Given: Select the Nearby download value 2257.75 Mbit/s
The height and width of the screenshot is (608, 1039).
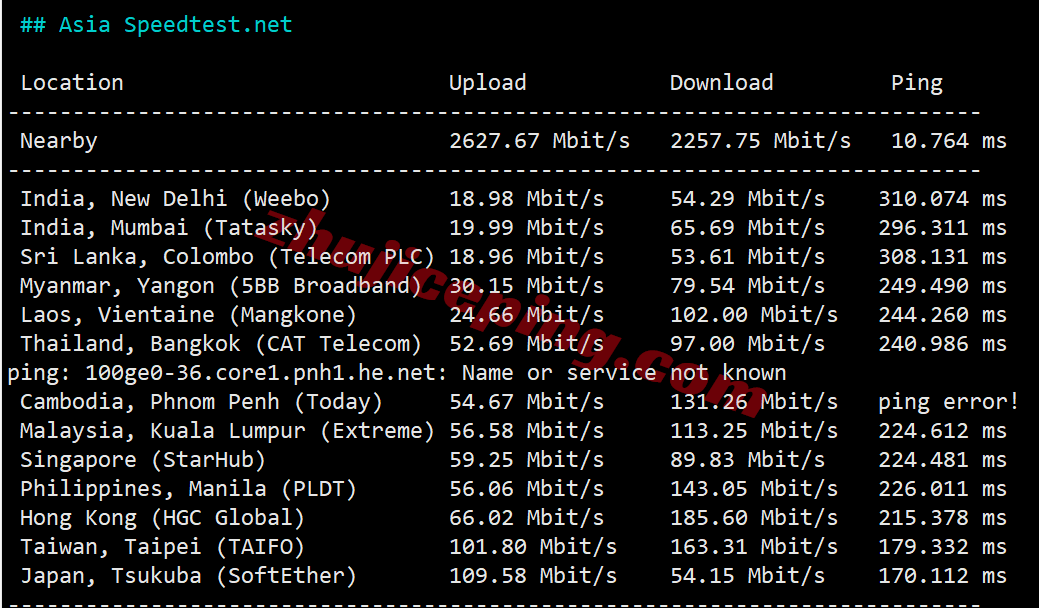Looking at the screenshot, I should pyautogui.click(x=760, y=141).
